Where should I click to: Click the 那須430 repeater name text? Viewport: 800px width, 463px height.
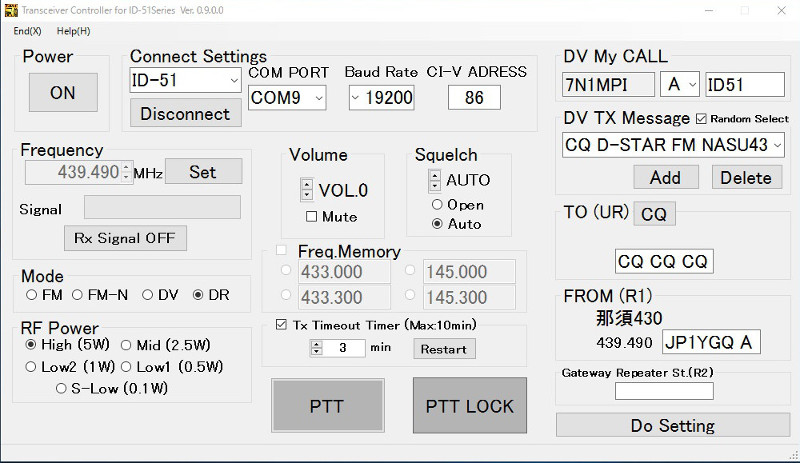click(629, 319)
